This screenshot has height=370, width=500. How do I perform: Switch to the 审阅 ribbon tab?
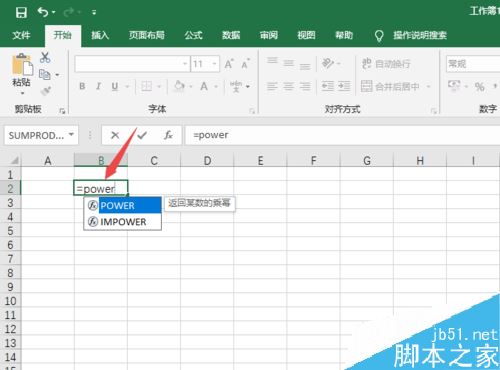point(269,35)
